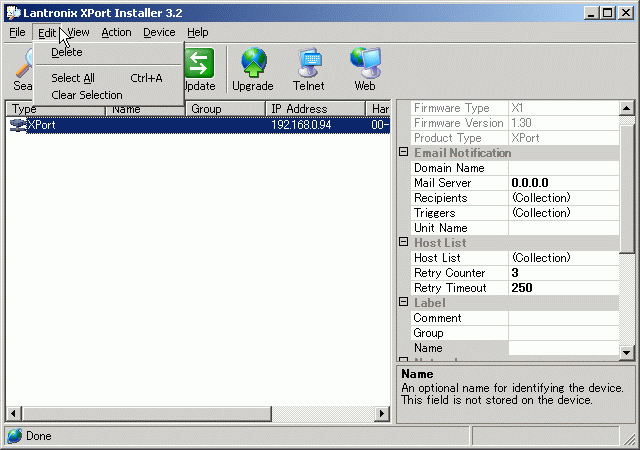The width and height of the screenshot is (640, 450).
Task: Select the XPort row name text
Action: coord(41,125)
